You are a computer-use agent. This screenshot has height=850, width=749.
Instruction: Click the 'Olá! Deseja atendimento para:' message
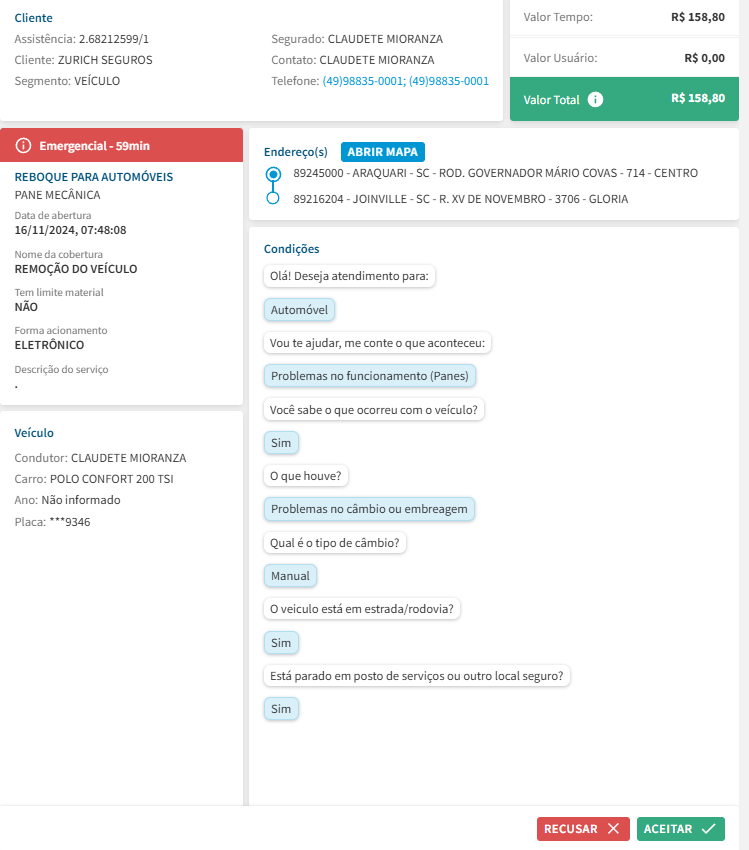[x=349, y=276]
